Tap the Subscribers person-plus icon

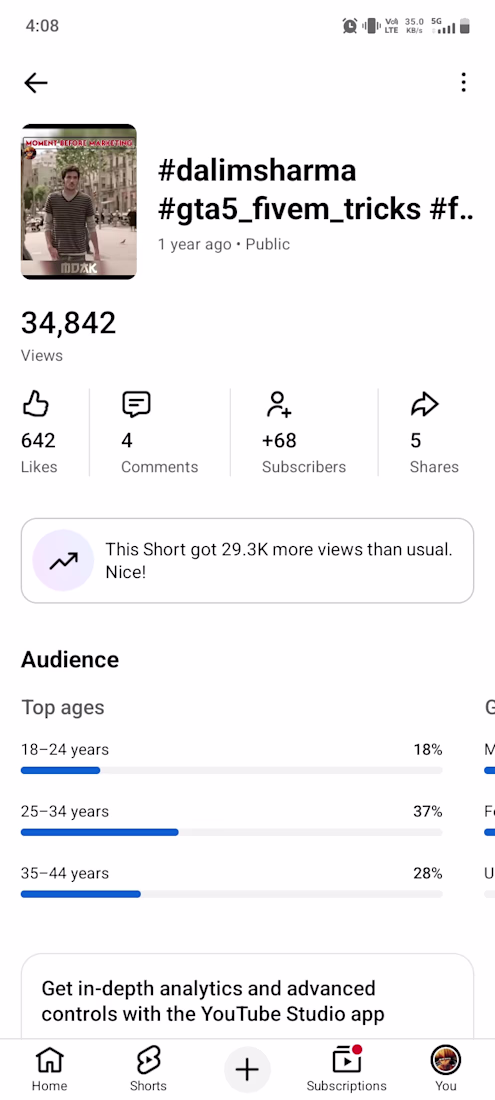tap(278, 404)
